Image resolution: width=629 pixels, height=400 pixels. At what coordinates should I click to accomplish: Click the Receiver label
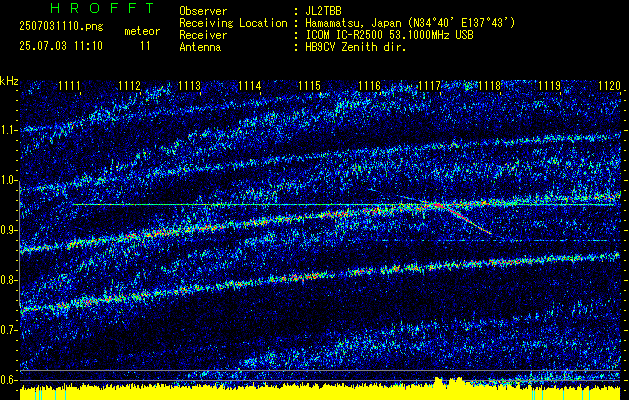coord(203,35)
